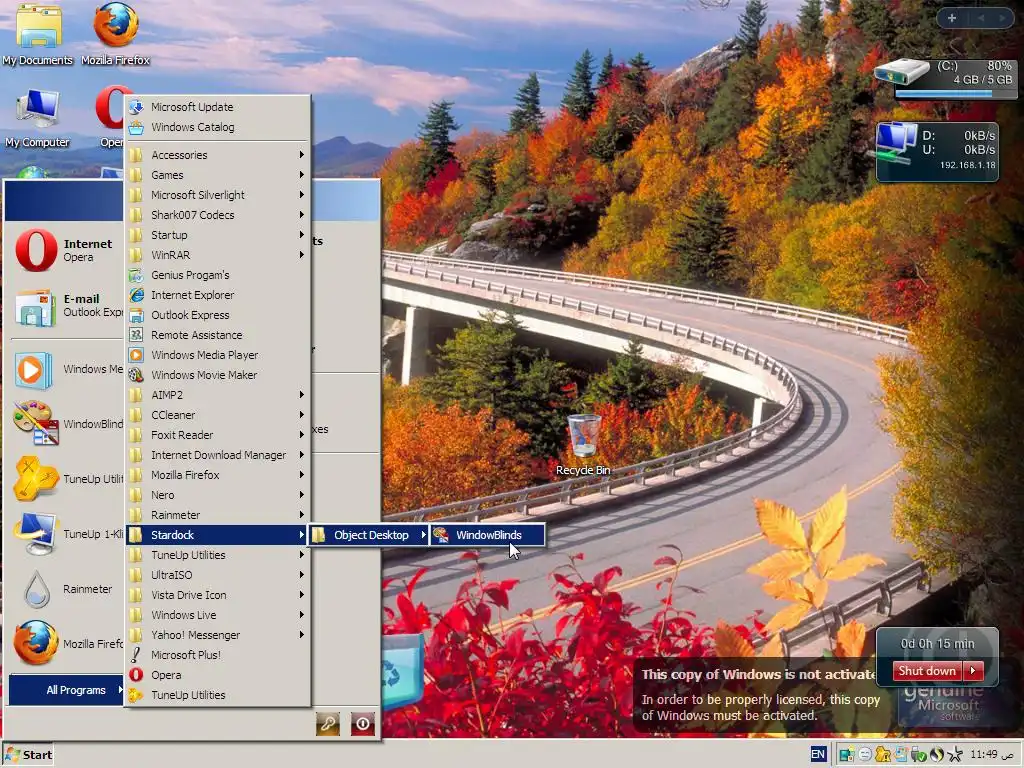Click the E-mail Outlook Express pinned icon

point(36,307)
